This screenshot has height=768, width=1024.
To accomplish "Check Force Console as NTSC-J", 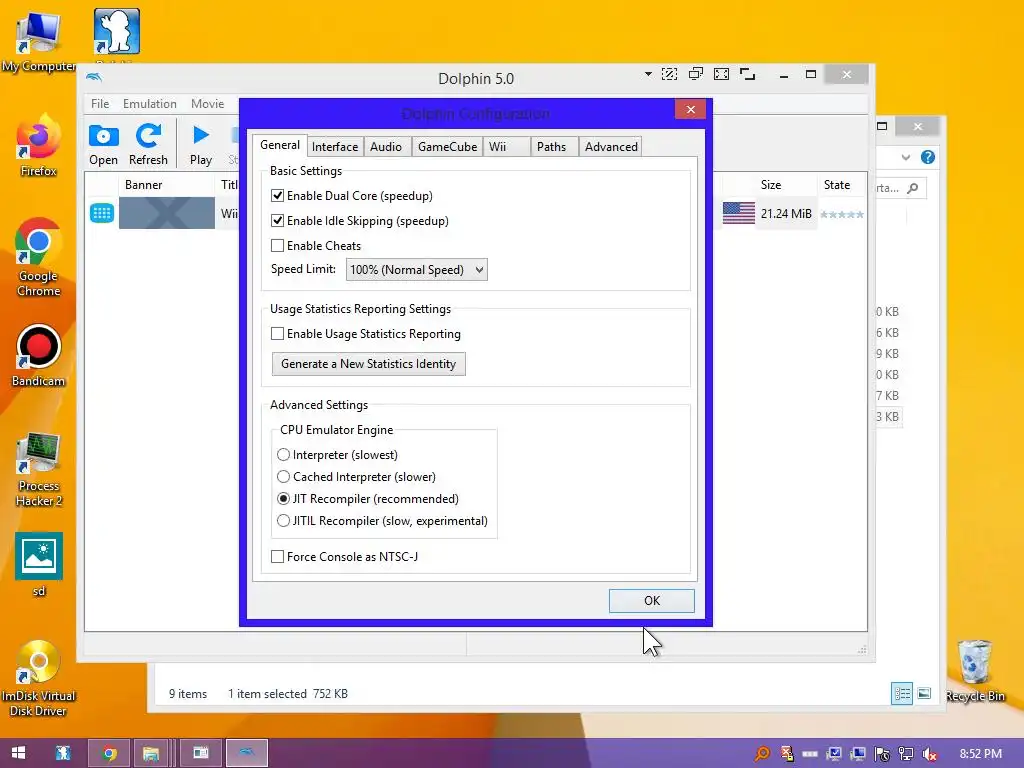I will (x=278, y=556).
